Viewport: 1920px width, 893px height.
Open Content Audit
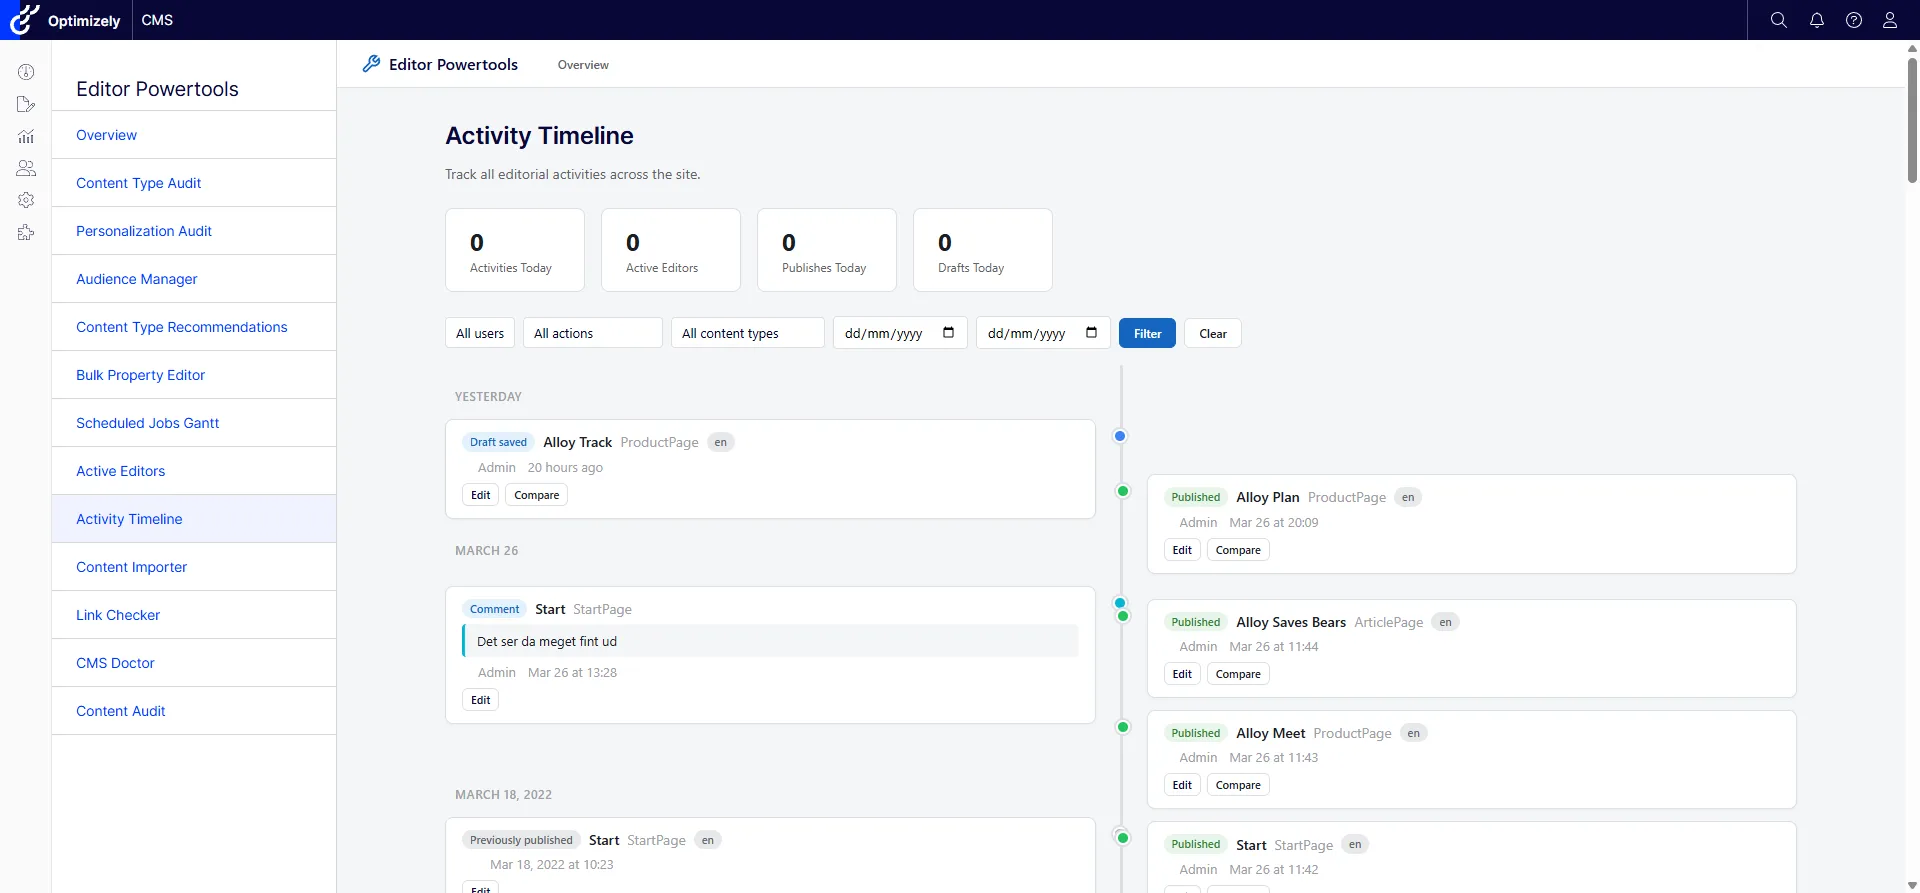(x=194, y=711)
